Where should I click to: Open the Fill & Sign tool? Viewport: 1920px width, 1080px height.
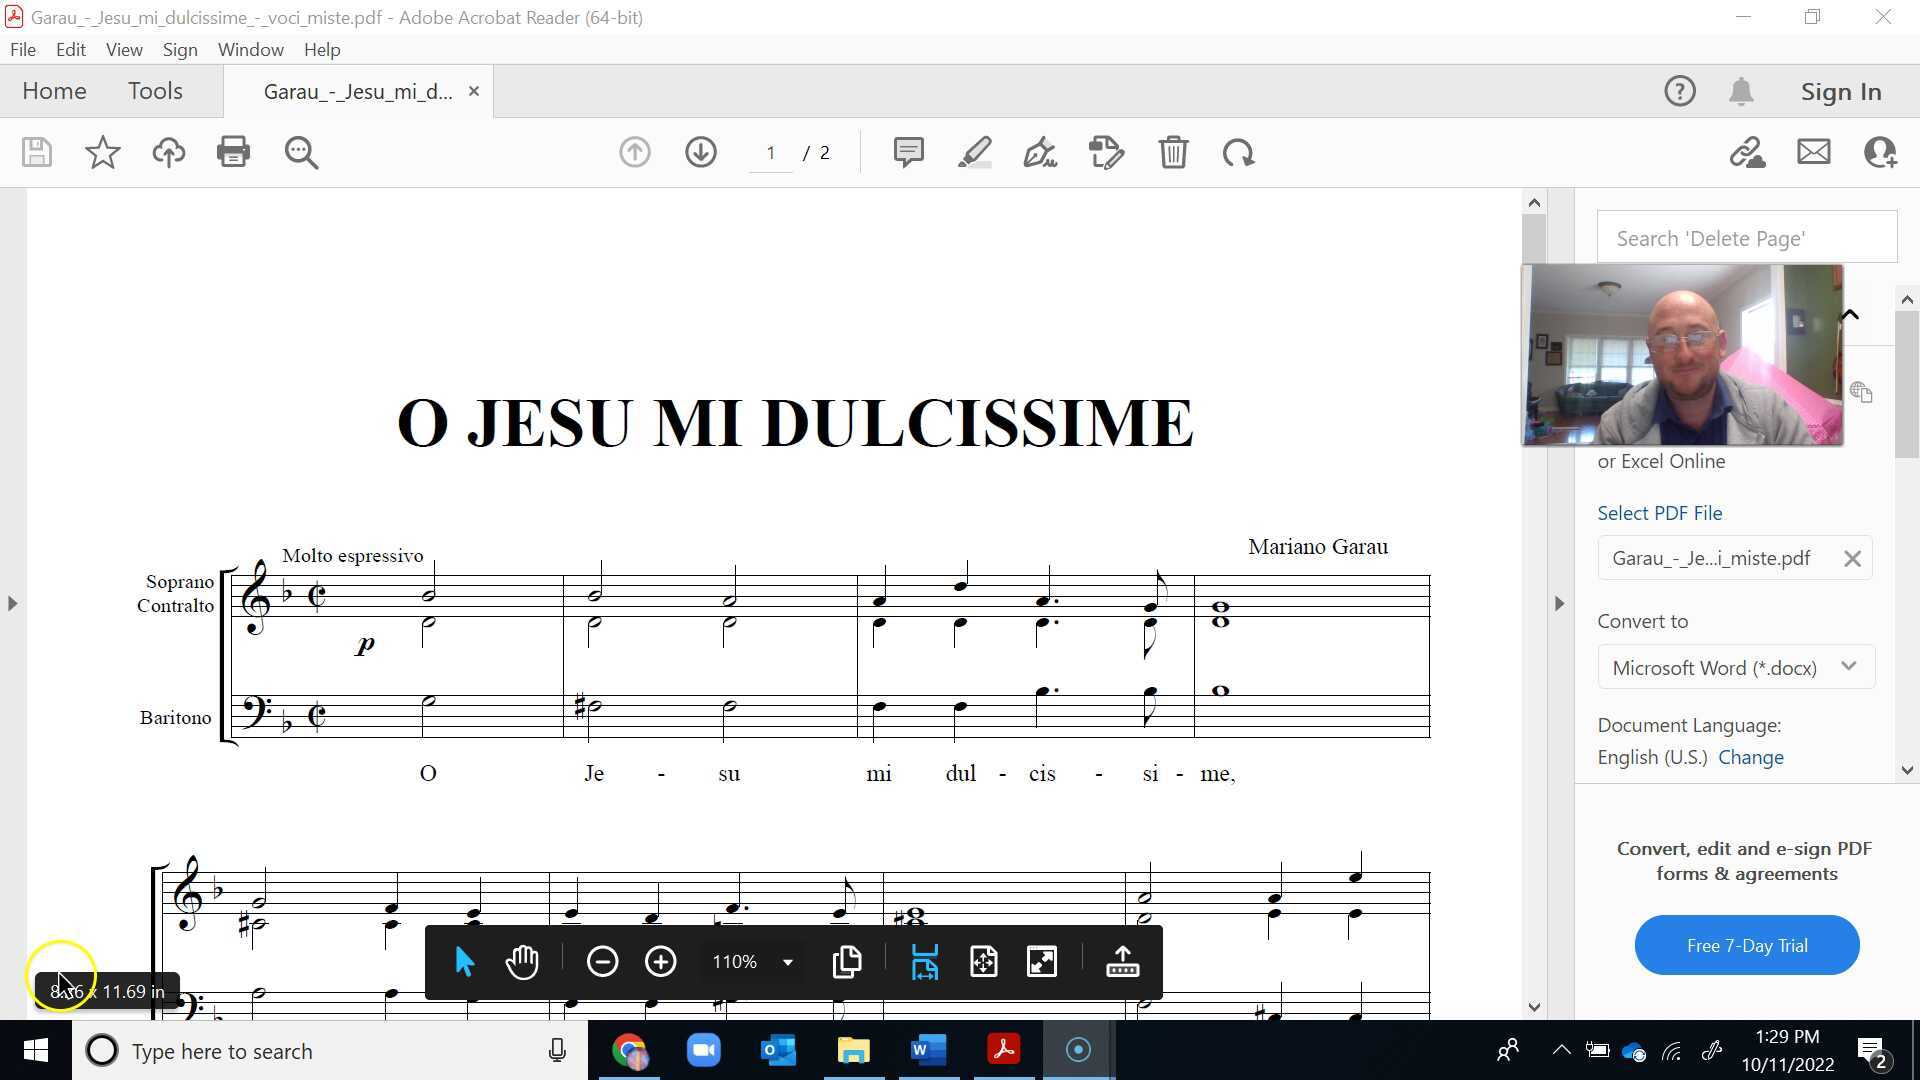tap(1038, 152)
